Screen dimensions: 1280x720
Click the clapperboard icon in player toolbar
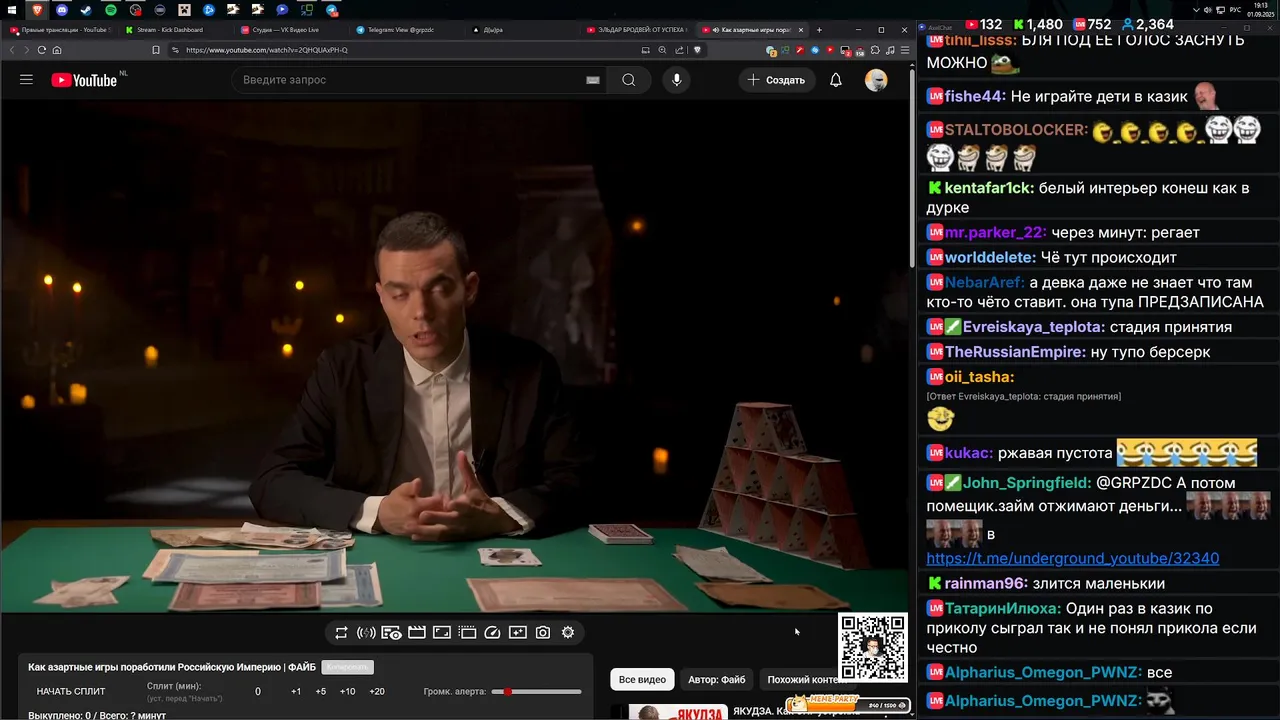point(417,632)
